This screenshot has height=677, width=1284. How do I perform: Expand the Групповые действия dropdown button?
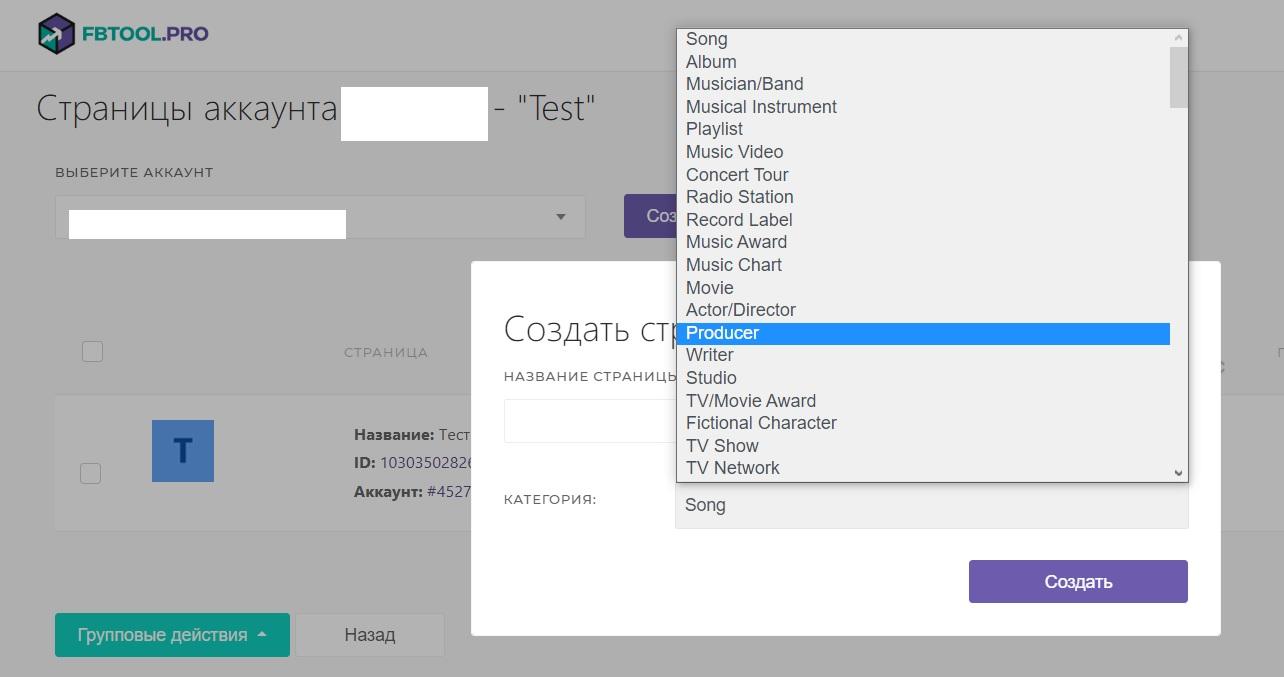(172, 635)
